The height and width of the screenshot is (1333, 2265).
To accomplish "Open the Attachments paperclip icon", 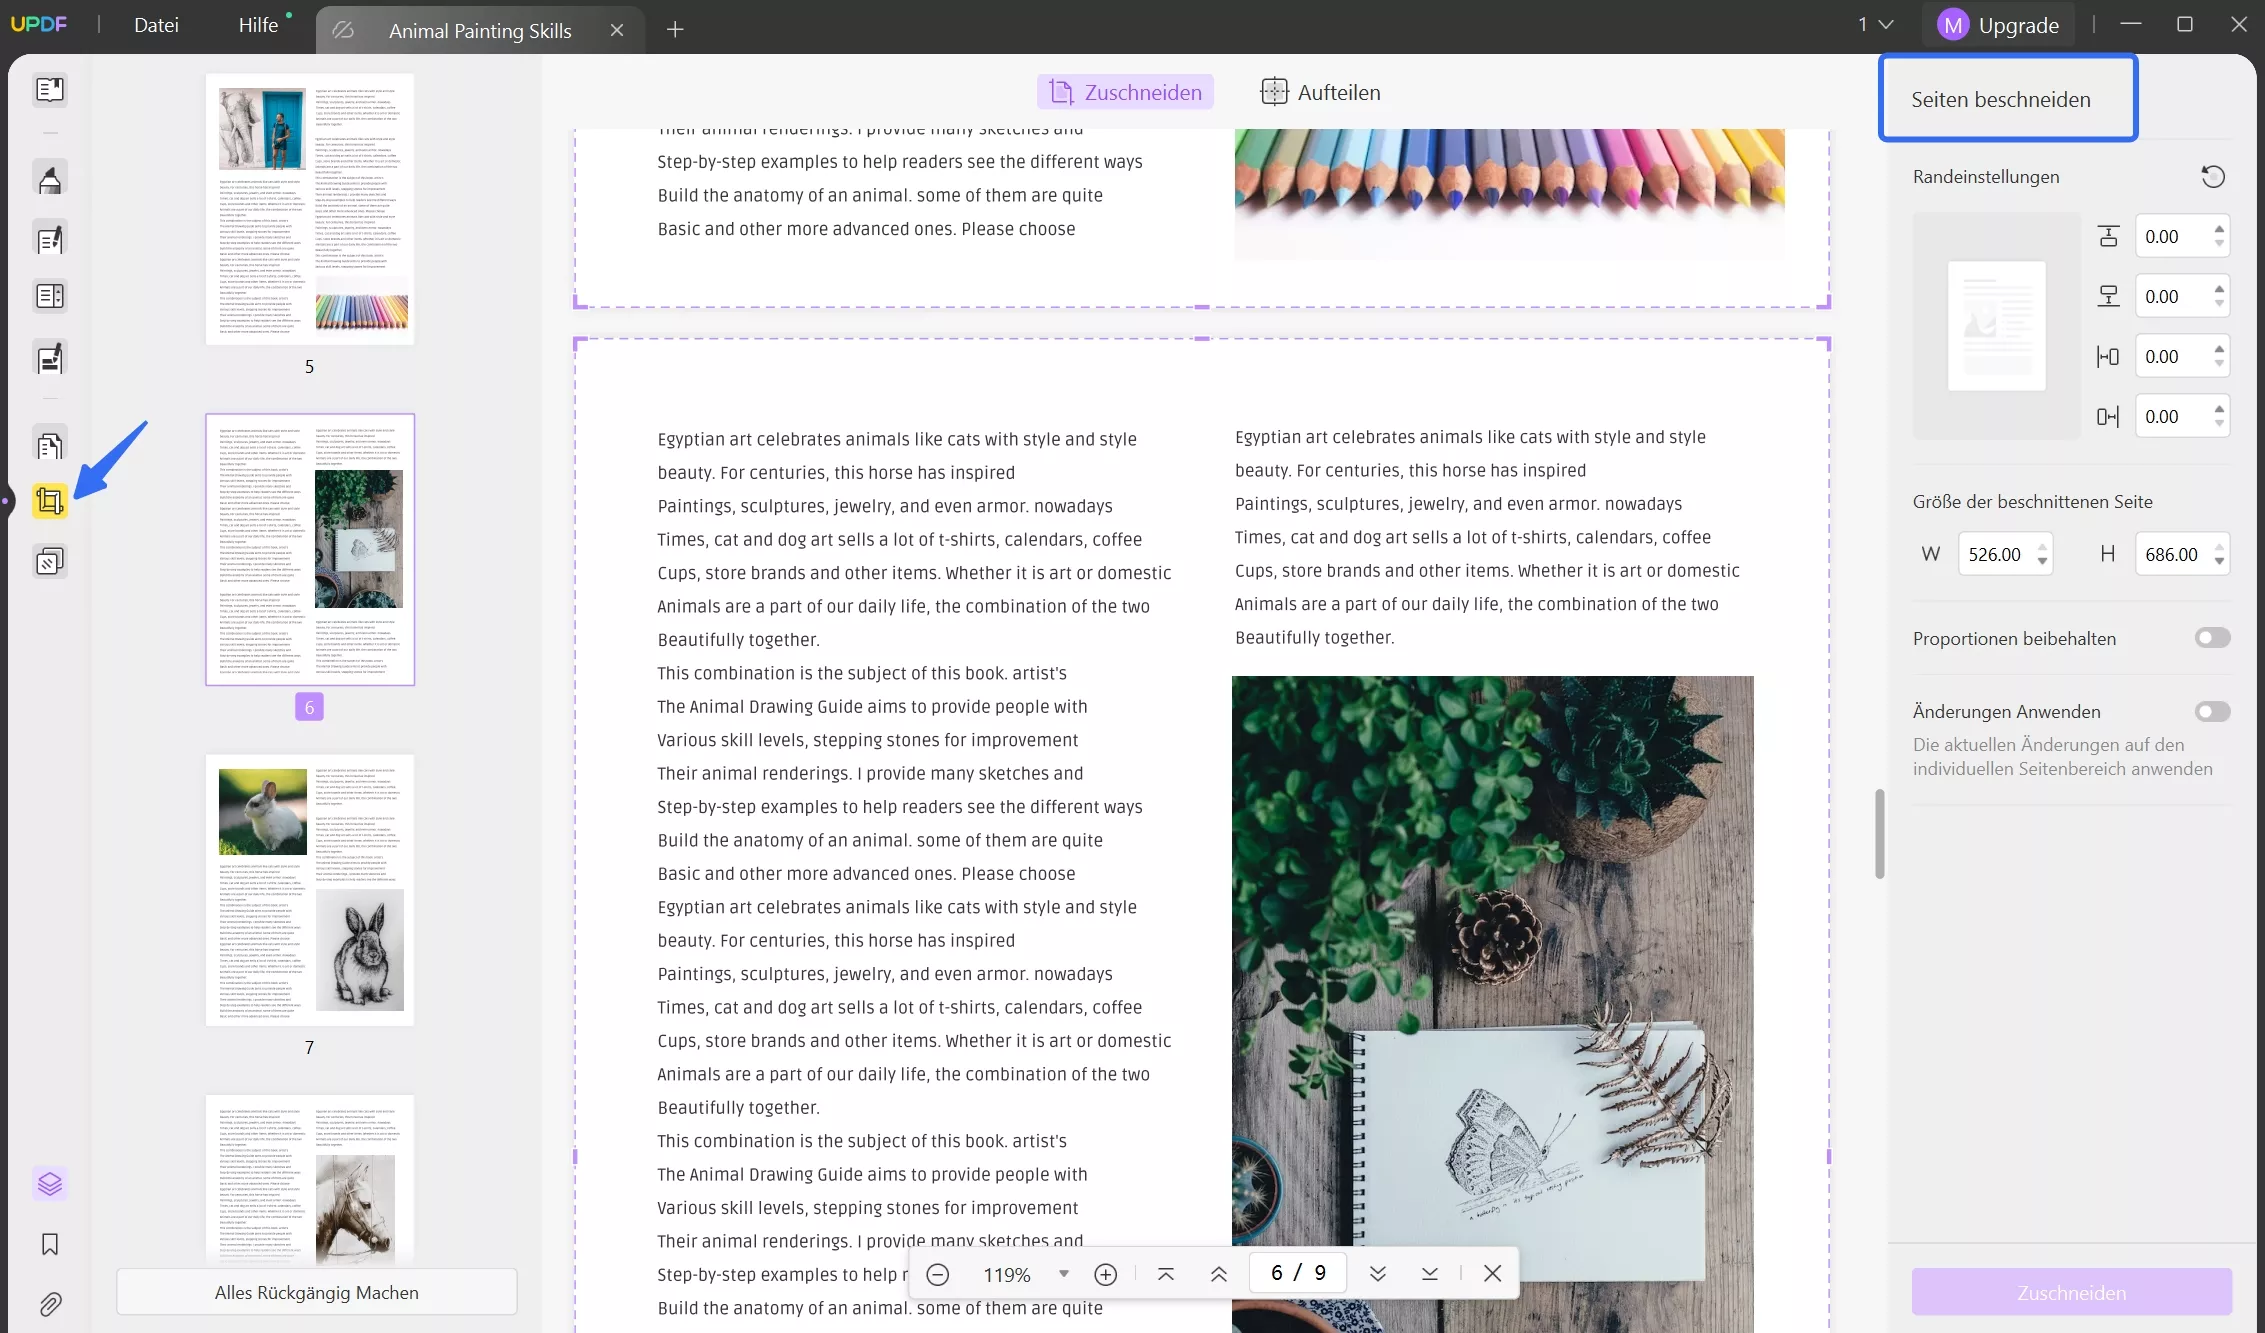I will [49, 1304].
